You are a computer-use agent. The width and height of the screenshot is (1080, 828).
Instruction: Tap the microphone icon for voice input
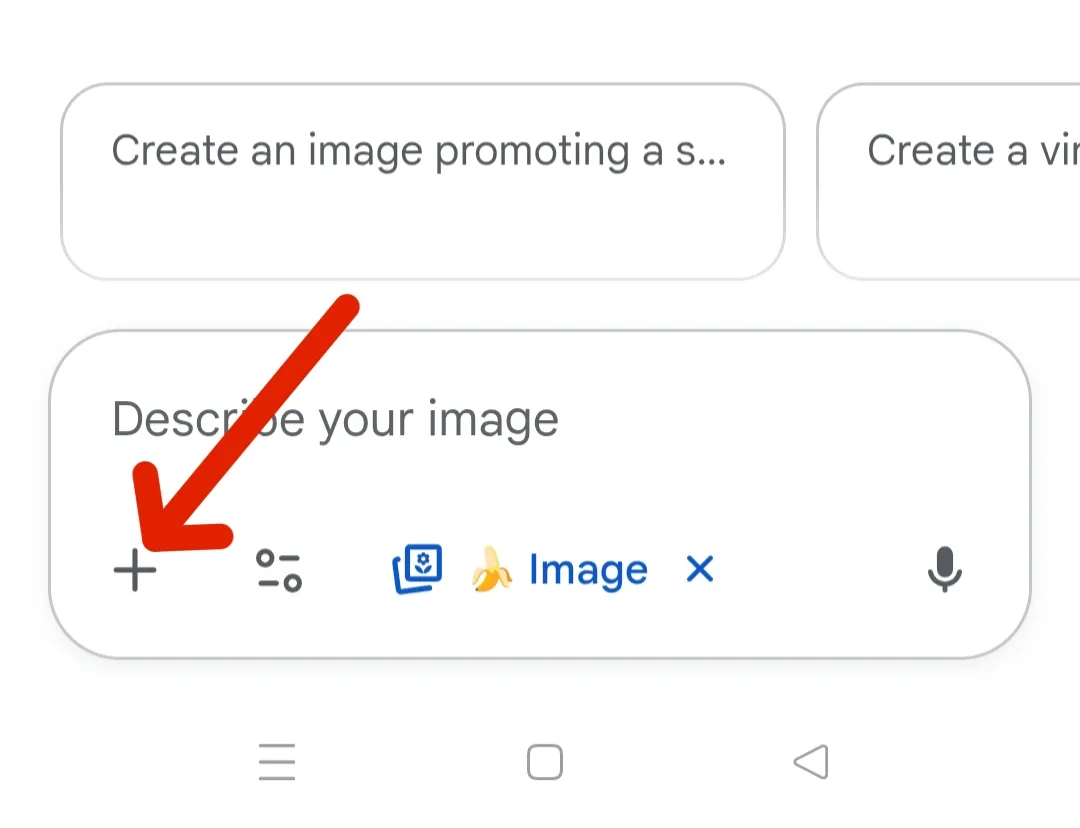[x=946, y=570]
